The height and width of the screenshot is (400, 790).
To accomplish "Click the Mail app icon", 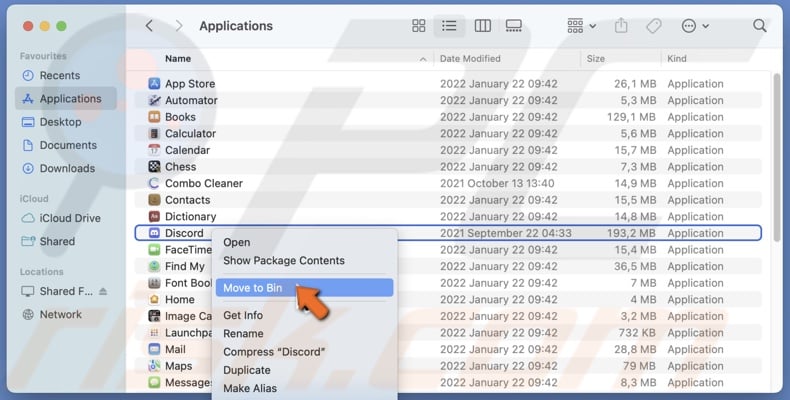I will (x=154, y=350).
